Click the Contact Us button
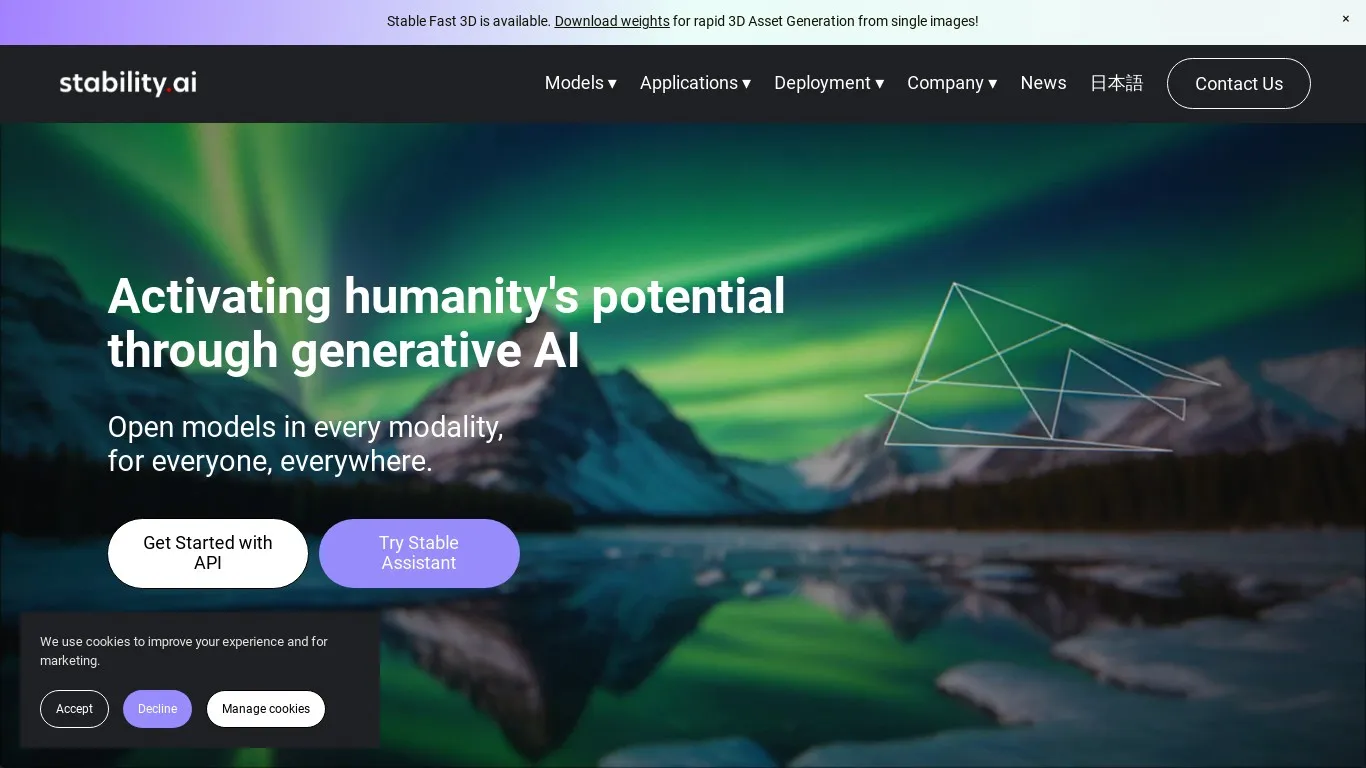Image resolution: width=1366 pixels, height=768 pixels. click(1239, 84)
